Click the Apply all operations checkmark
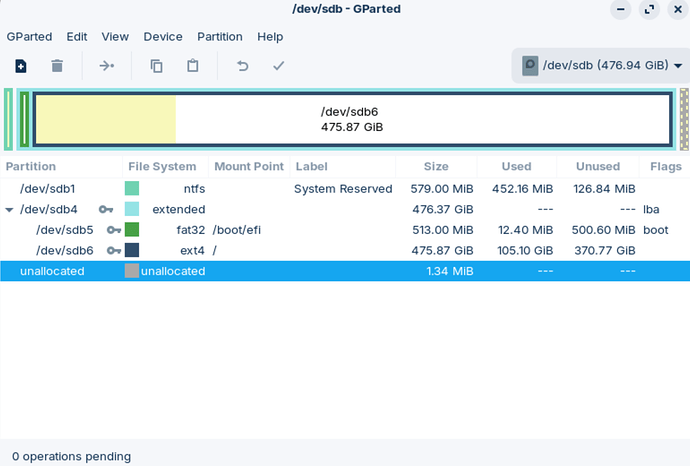This screenshot has height=466, width=690. tap(279, 66)
